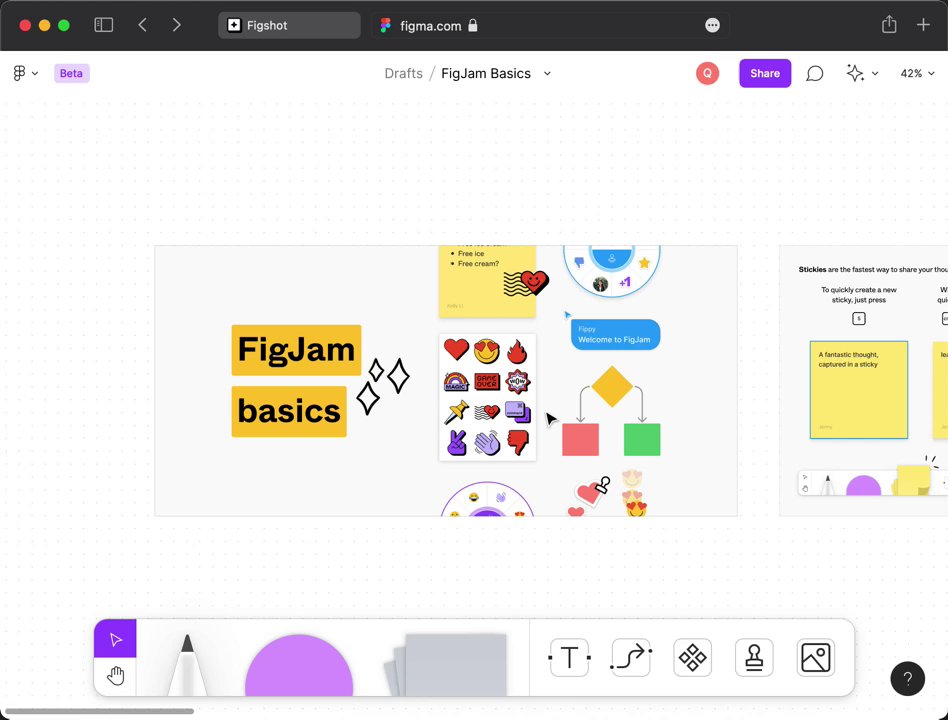
Task: Select the yellow diamond flowchart shape
Action: point(612,386)
